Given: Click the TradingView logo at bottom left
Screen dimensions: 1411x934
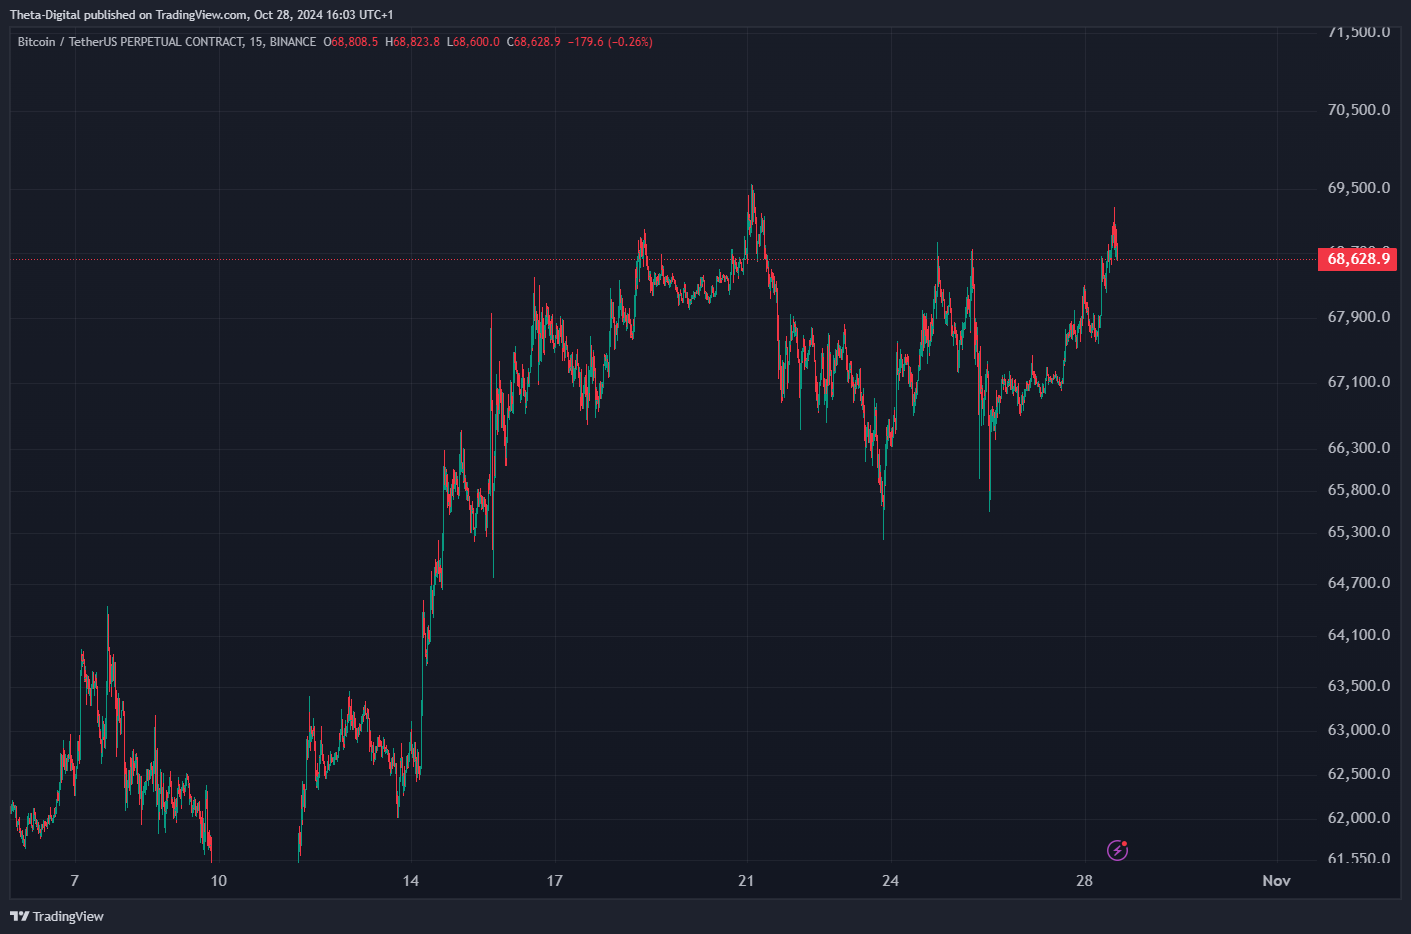Looking at the screenshot, I should tap(57, 916).
